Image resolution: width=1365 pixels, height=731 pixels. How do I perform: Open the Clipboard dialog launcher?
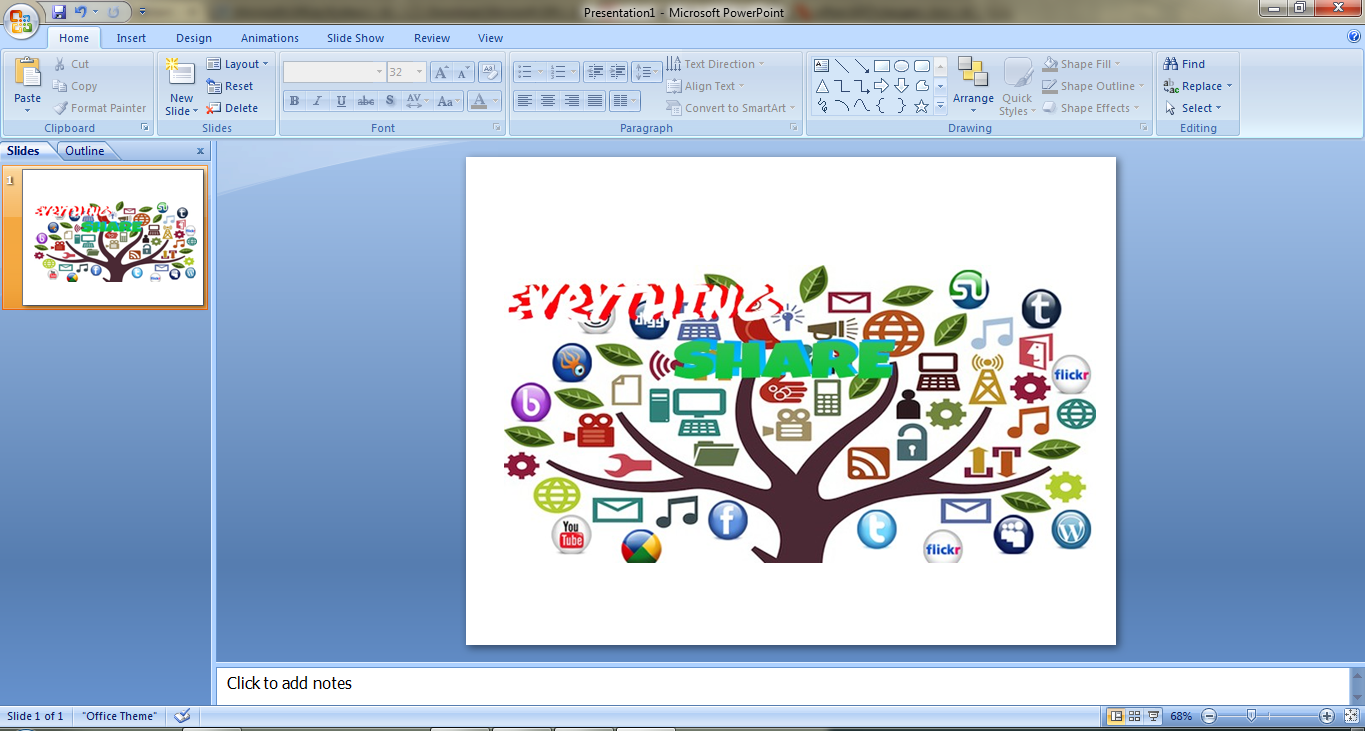click(x=145, y=128)
